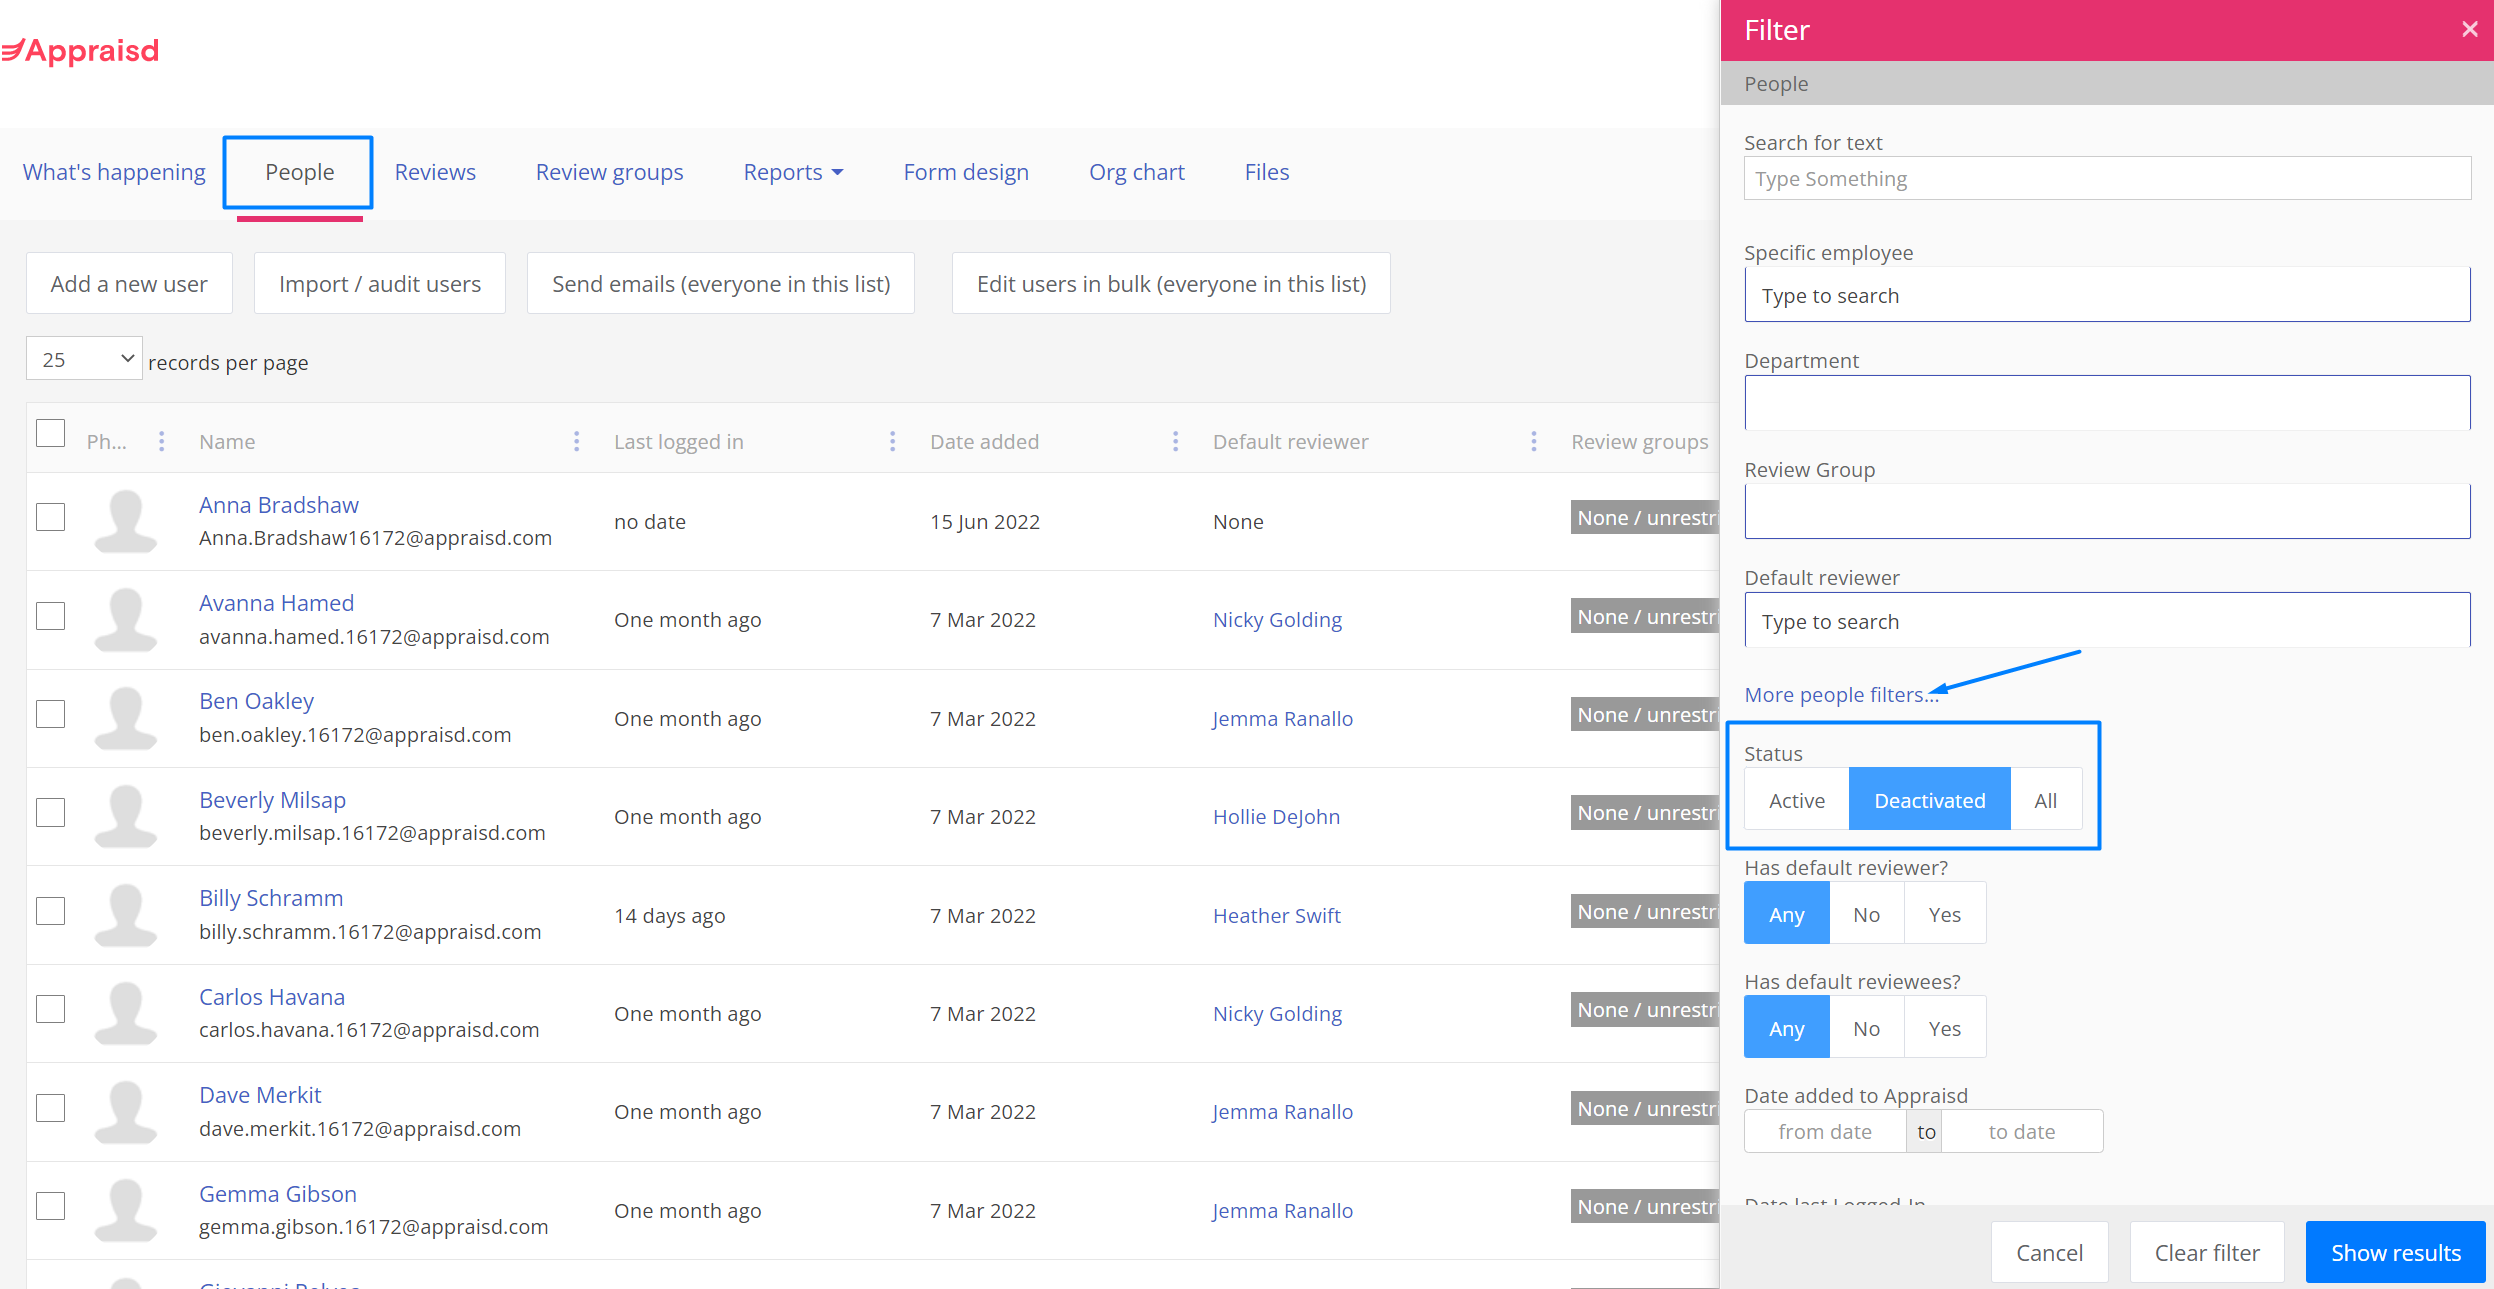The width and height of the screenshot is (2494, 1289).
Task: Click Billy Schramm's avatar placeholder
Action: pyautogui.click(x=125, y=915)
